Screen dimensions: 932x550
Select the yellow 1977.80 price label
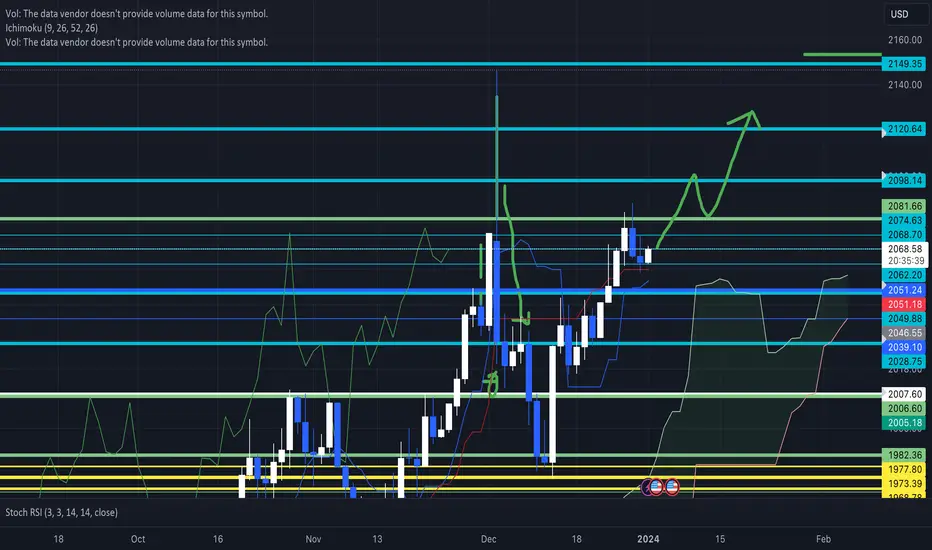pos(903,470)
